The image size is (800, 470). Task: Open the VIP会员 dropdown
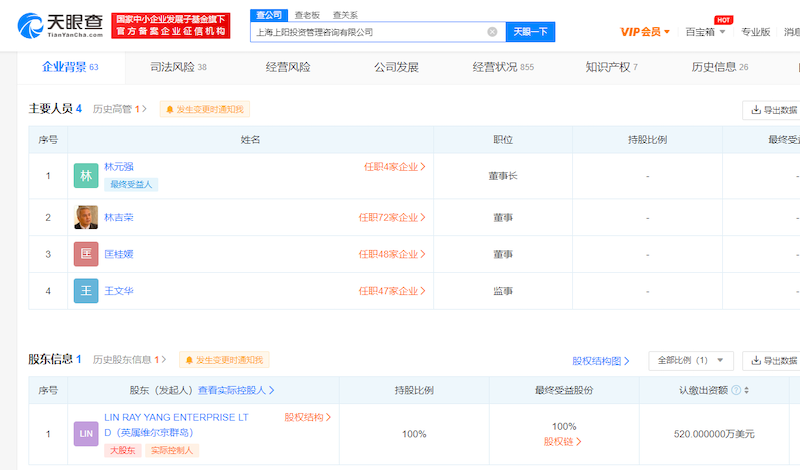coord(645,32)
